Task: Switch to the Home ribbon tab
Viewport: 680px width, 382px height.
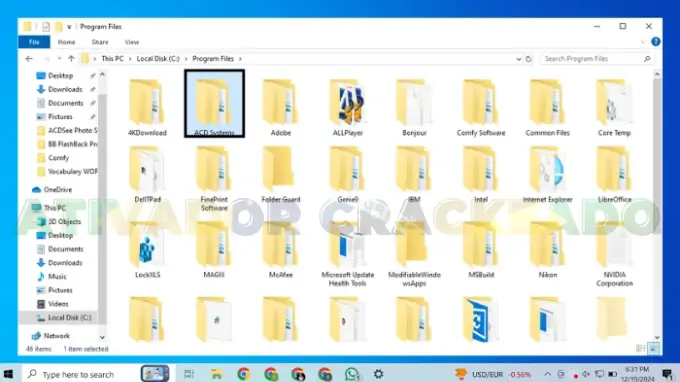Action: tap(66, 42)
